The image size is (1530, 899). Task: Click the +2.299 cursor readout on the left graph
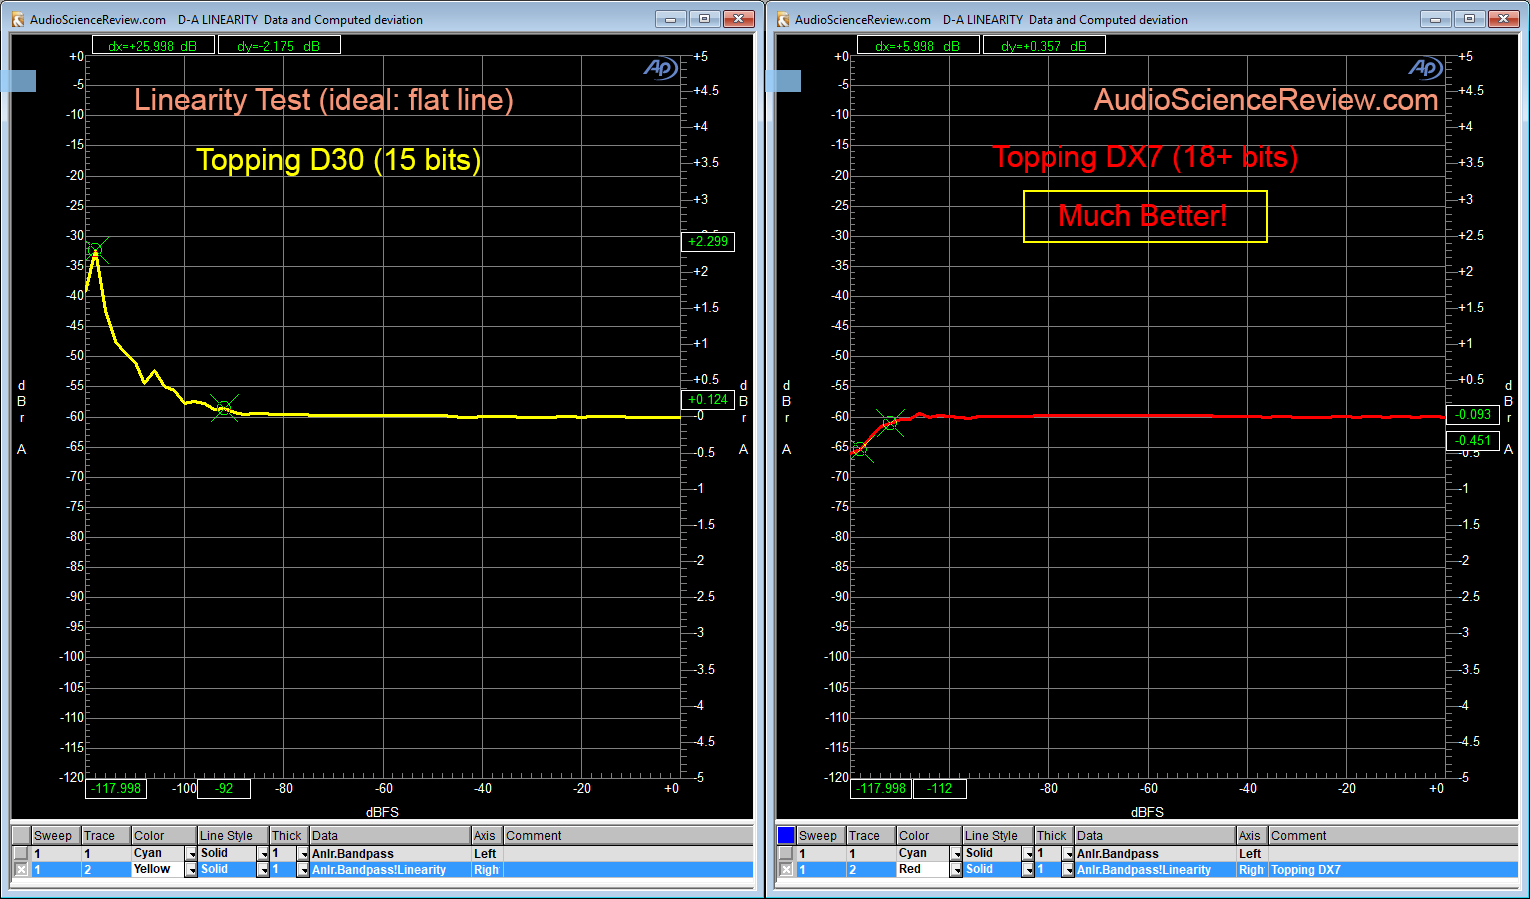coord(708,241)
